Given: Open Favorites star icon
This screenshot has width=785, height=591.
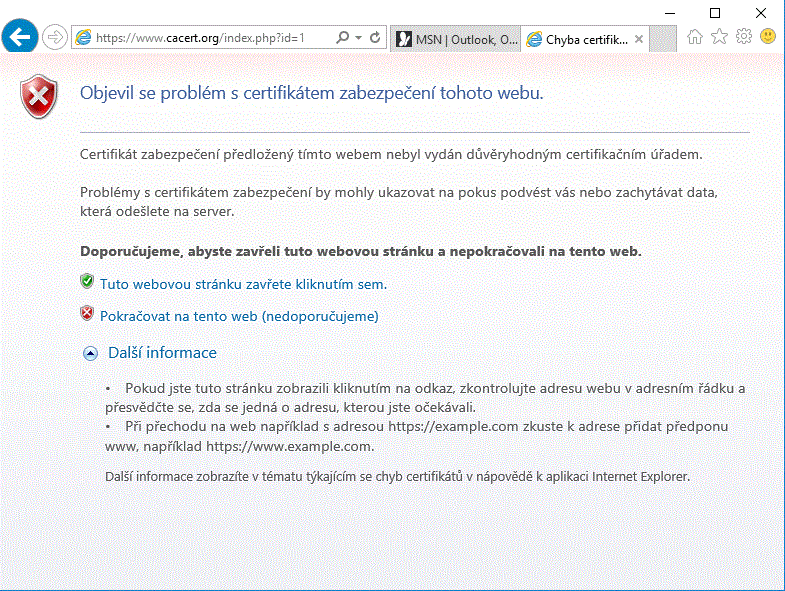Looking at the screenshot, I should tap(719, 37).
